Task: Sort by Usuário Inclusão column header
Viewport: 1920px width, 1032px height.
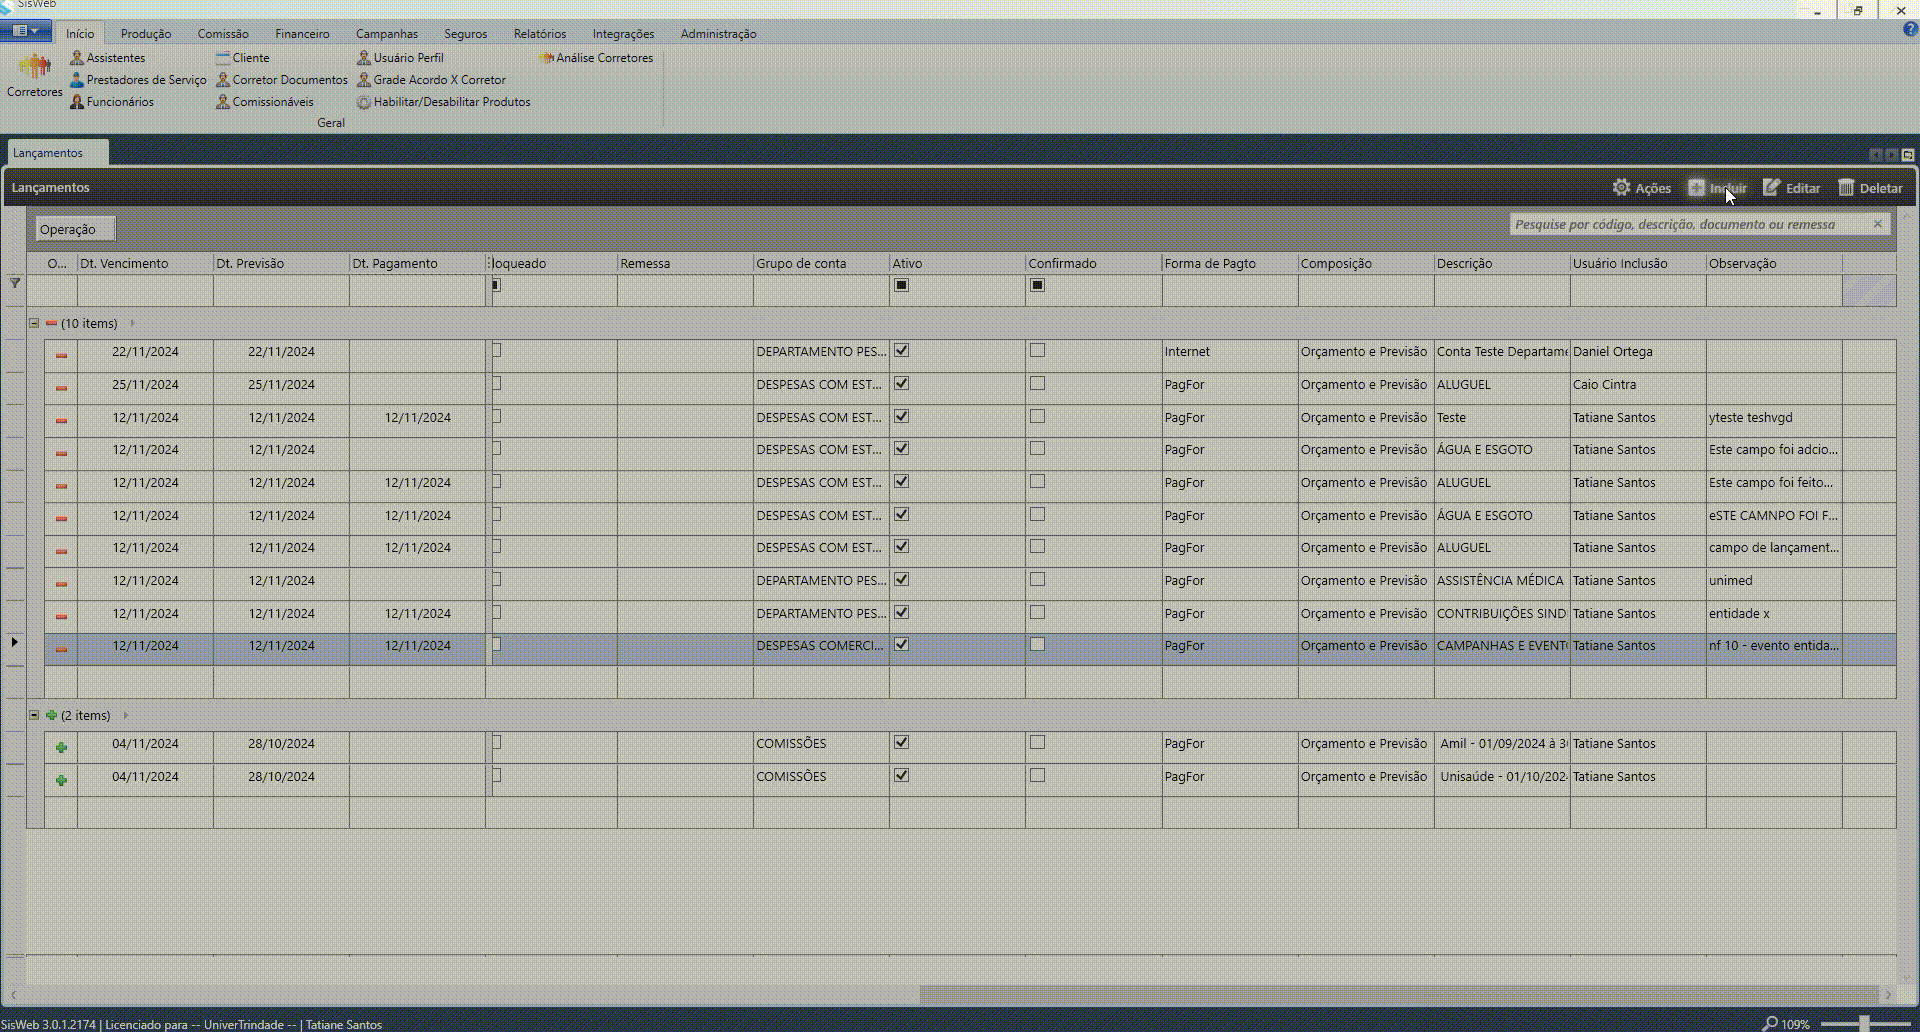Action: click(1637, 263)
